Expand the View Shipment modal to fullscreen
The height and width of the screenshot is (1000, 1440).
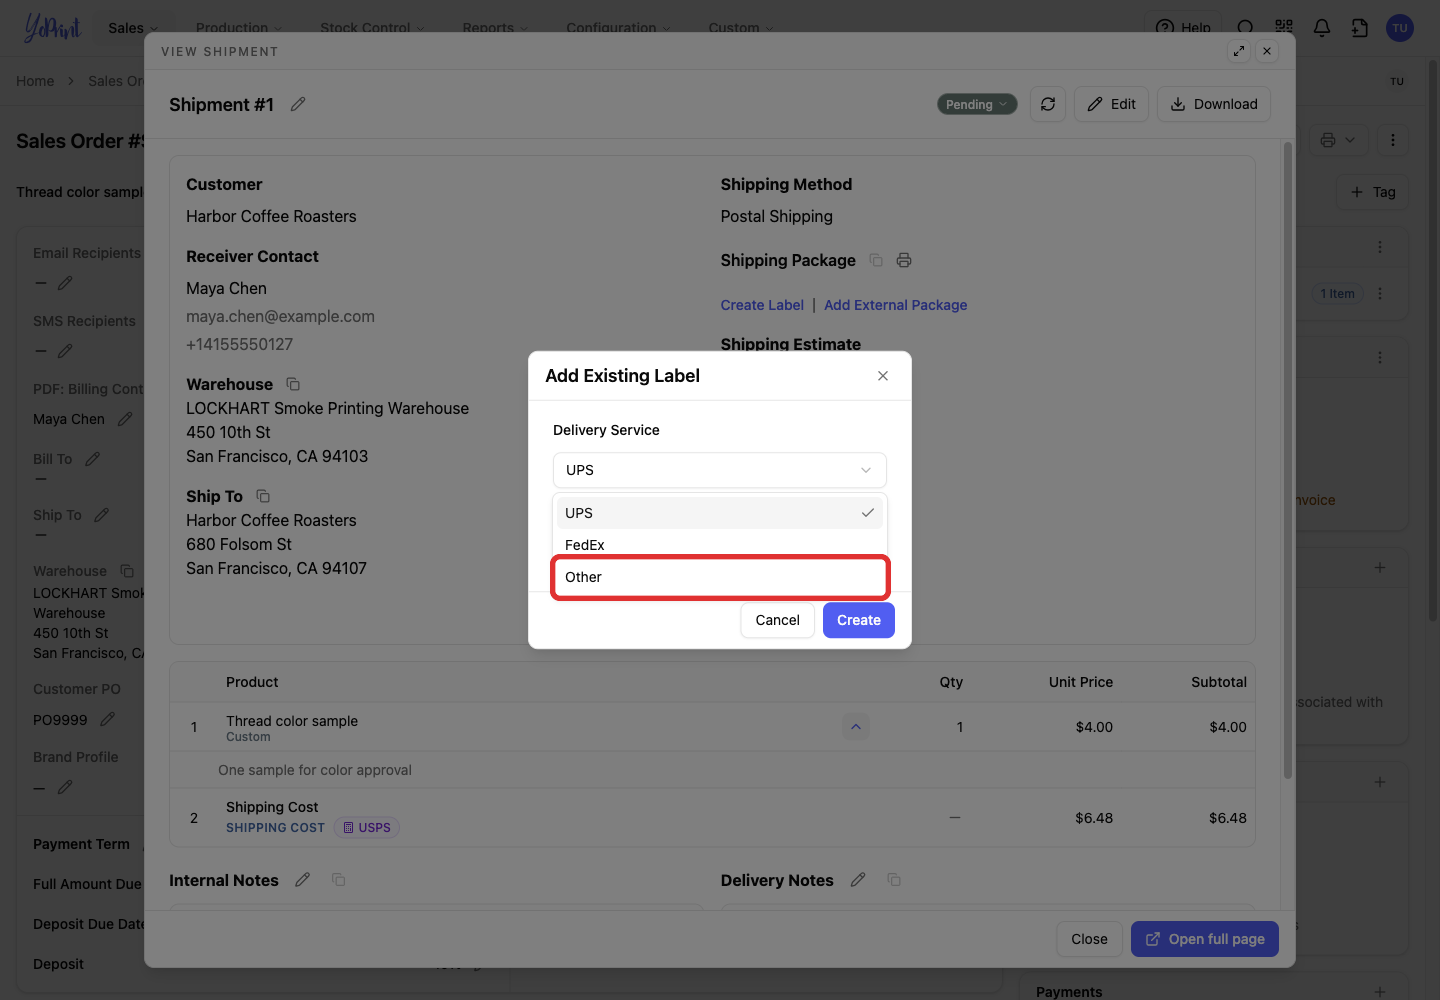point(1240,51)
